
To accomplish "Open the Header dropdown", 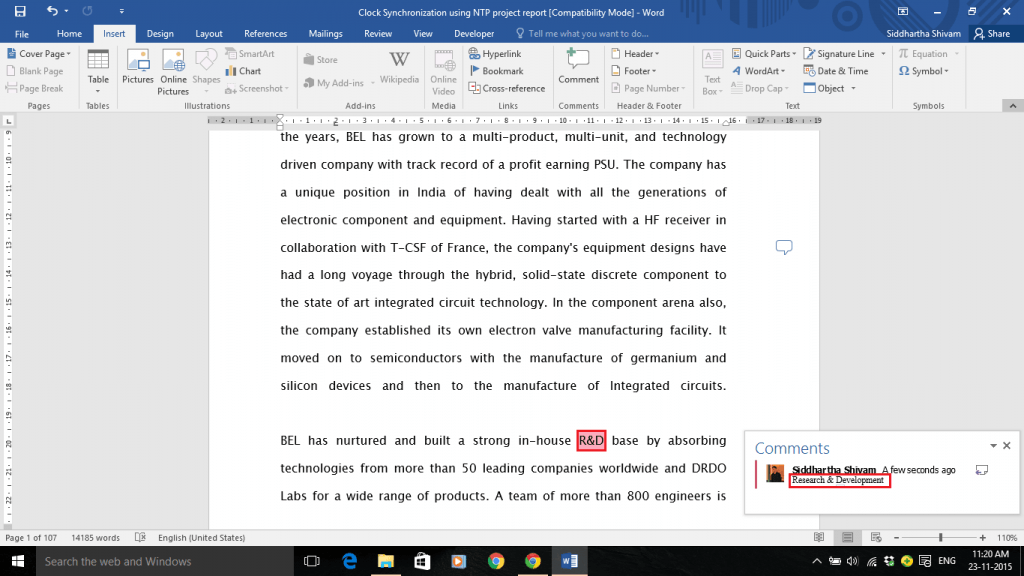I will [x=636, y=53].
